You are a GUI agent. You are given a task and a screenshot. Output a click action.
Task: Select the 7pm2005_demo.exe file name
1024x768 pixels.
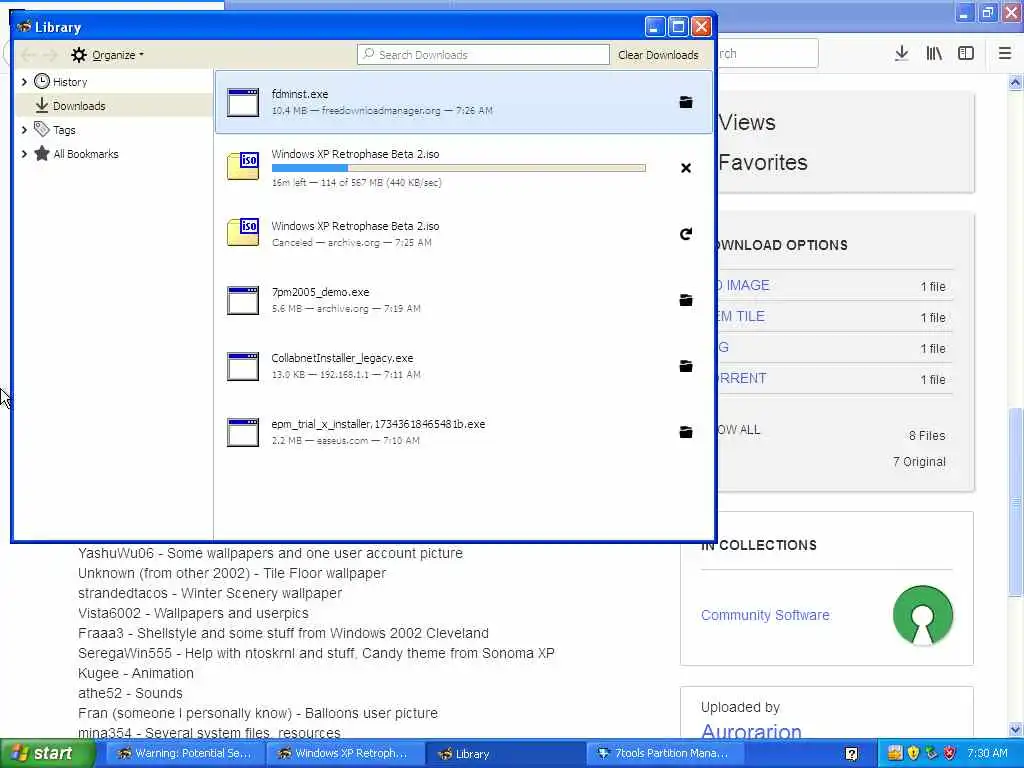click(x=320, y=292)
